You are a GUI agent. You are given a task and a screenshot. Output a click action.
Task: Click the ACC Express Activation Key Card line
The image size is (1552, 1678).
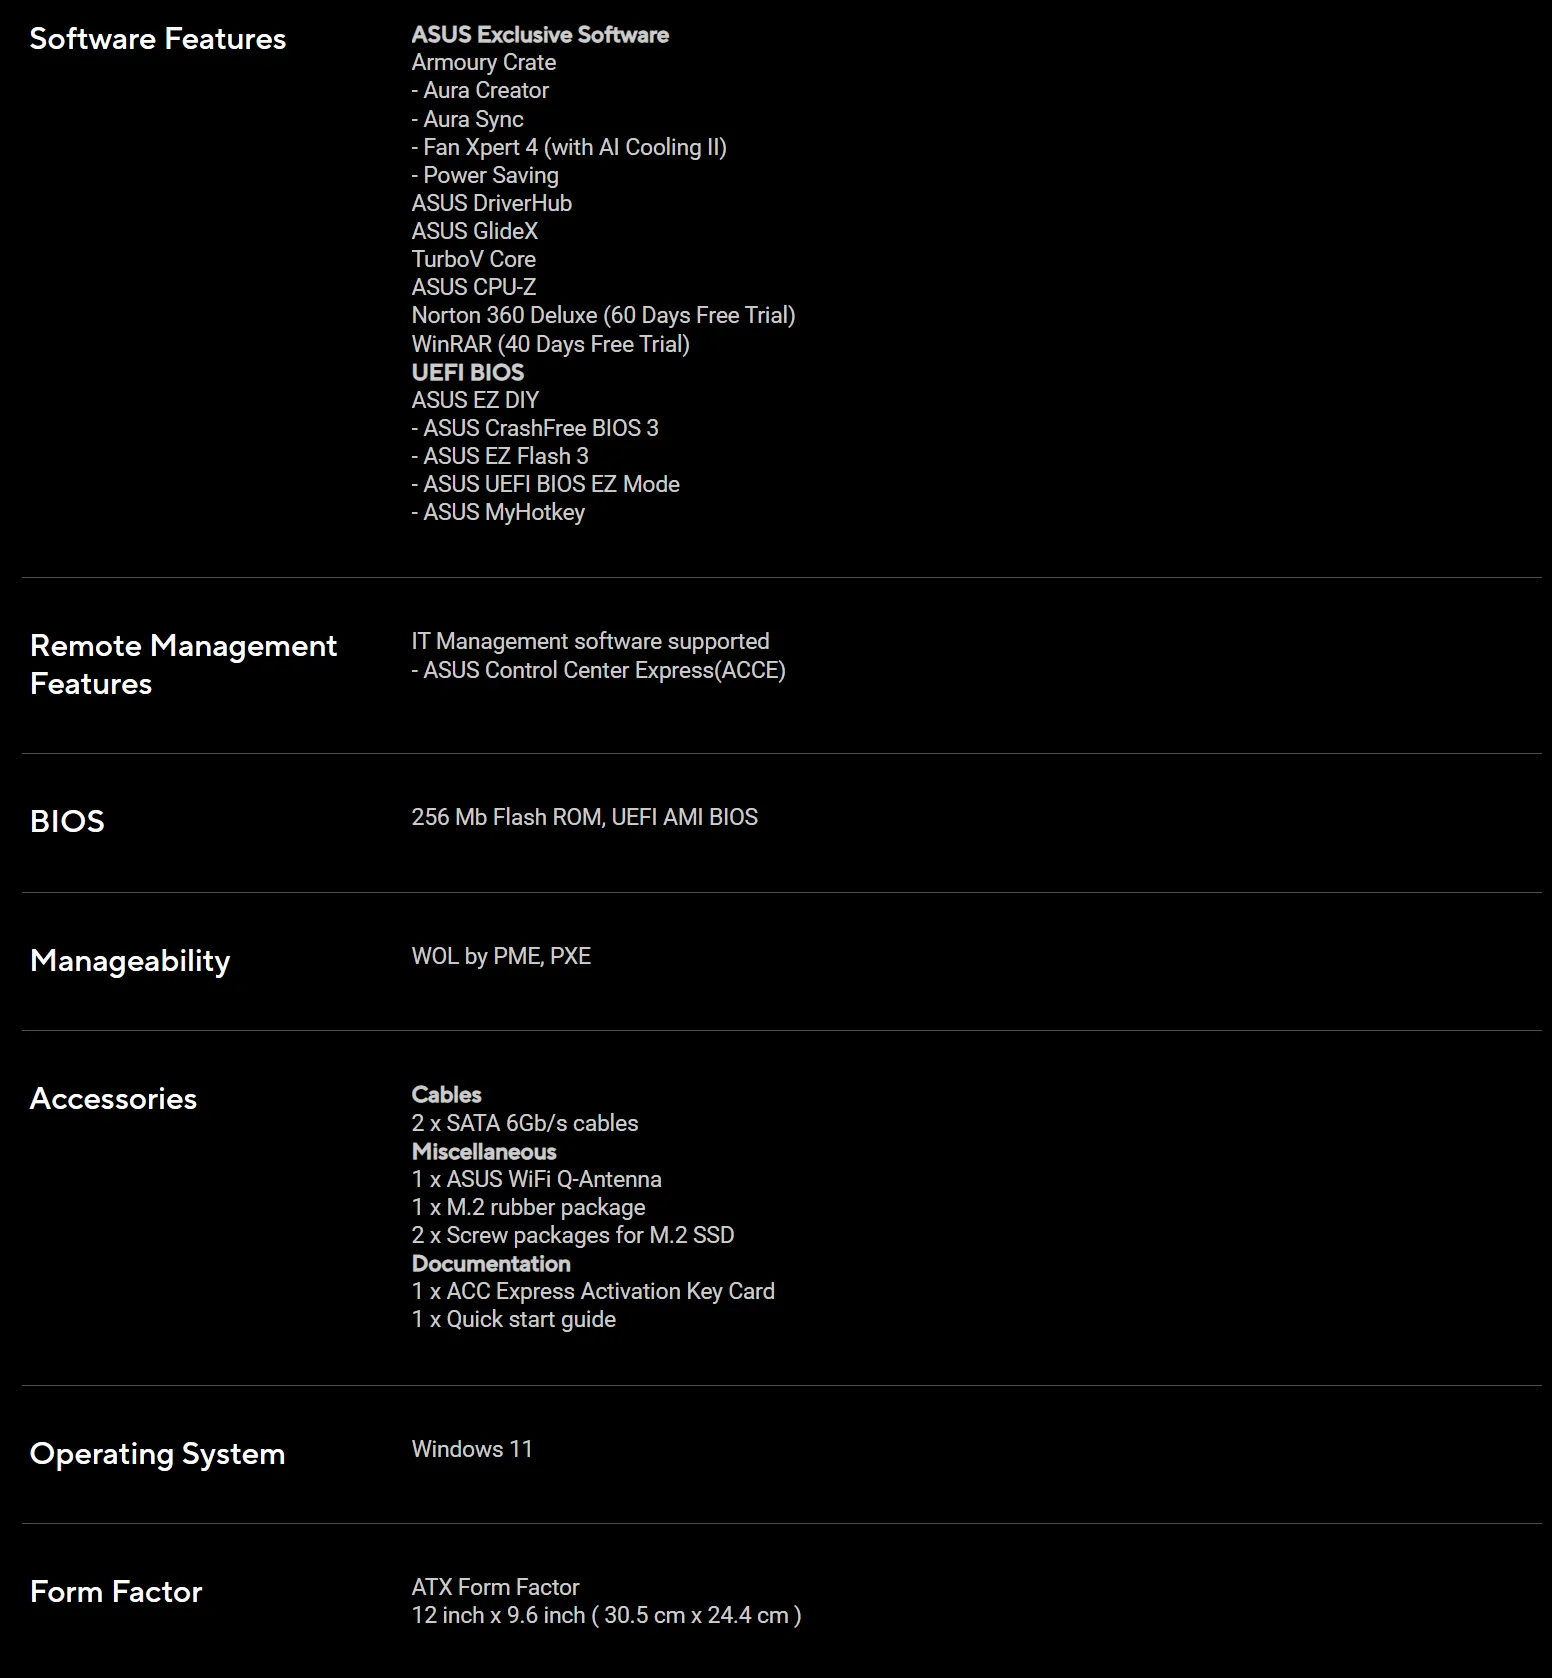(x=593, y=1291)
